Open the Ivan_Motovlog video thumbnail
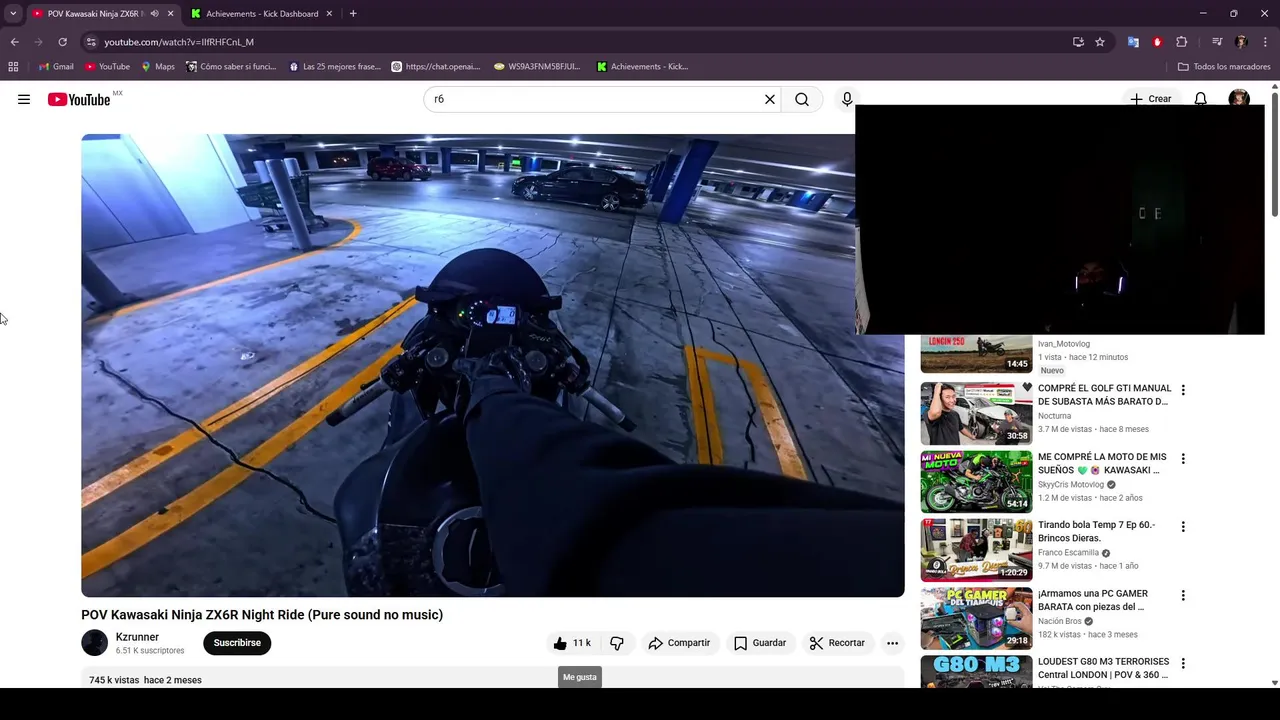This screenshot has width=1280, height=720. click(x=976, y=354)
